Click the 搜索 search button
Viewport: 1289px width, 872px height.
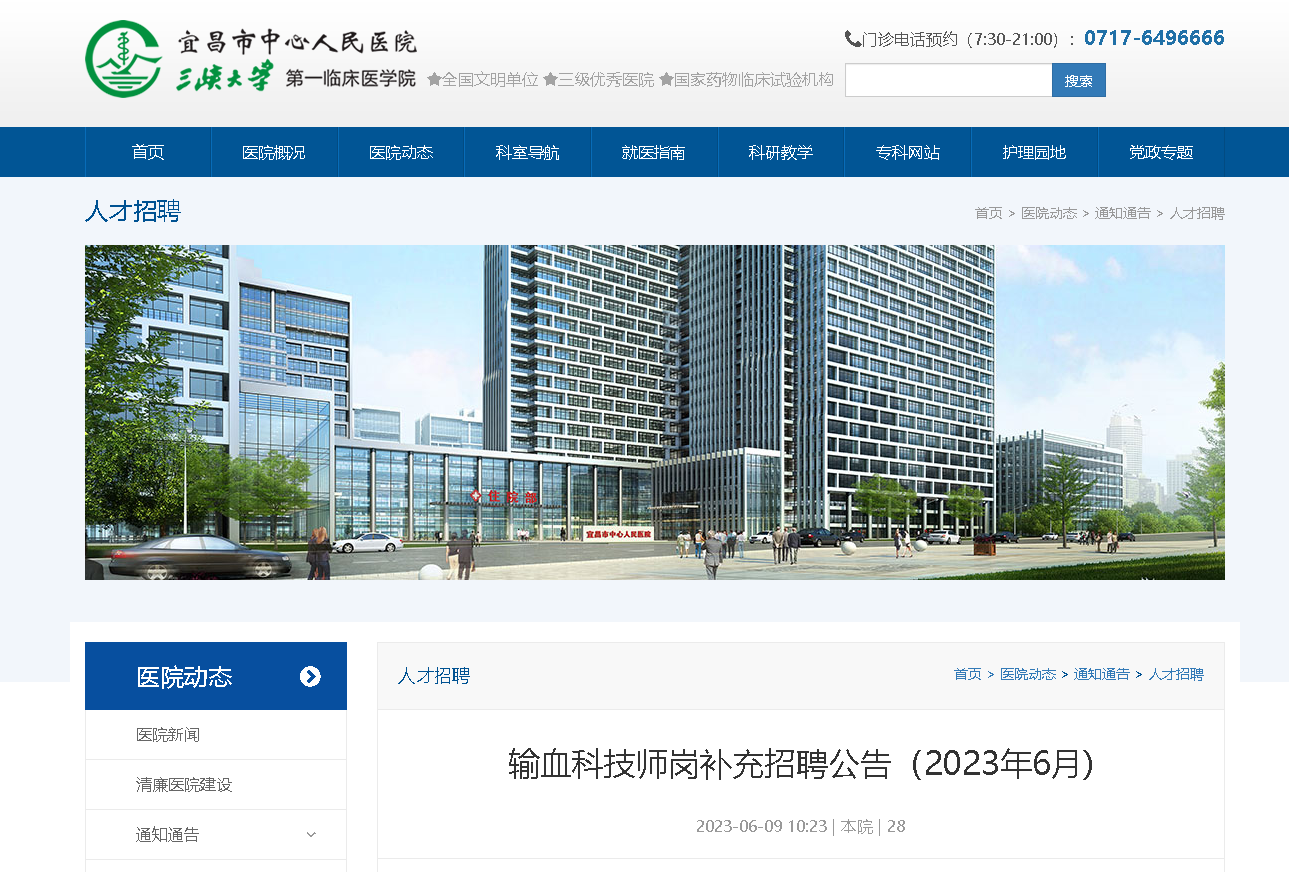tap(1079, 80)
